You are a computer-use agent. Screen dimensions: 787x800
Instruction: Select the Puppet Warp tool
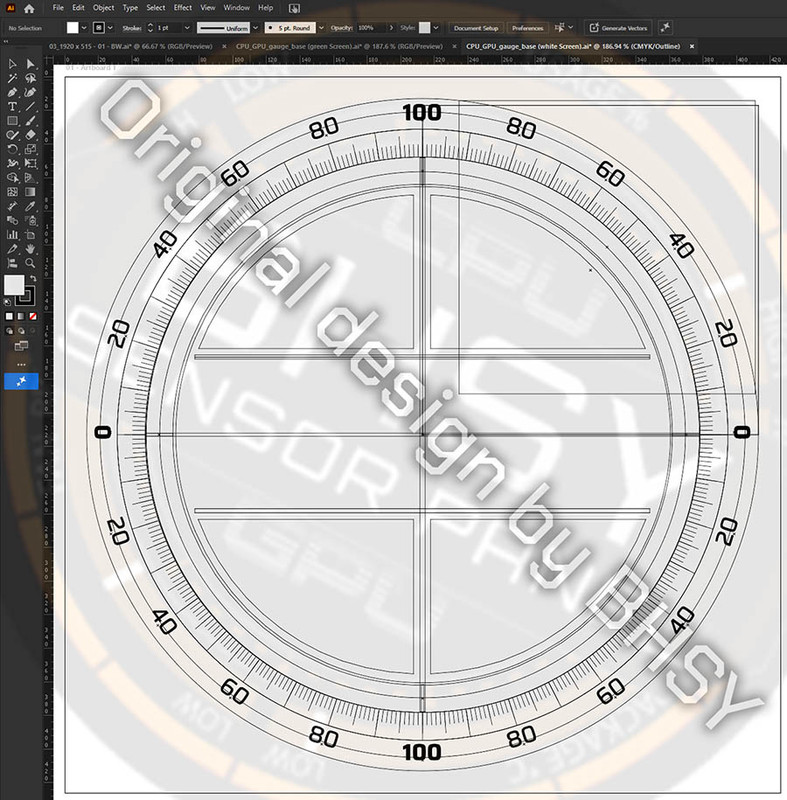click(x=12, y=163)
